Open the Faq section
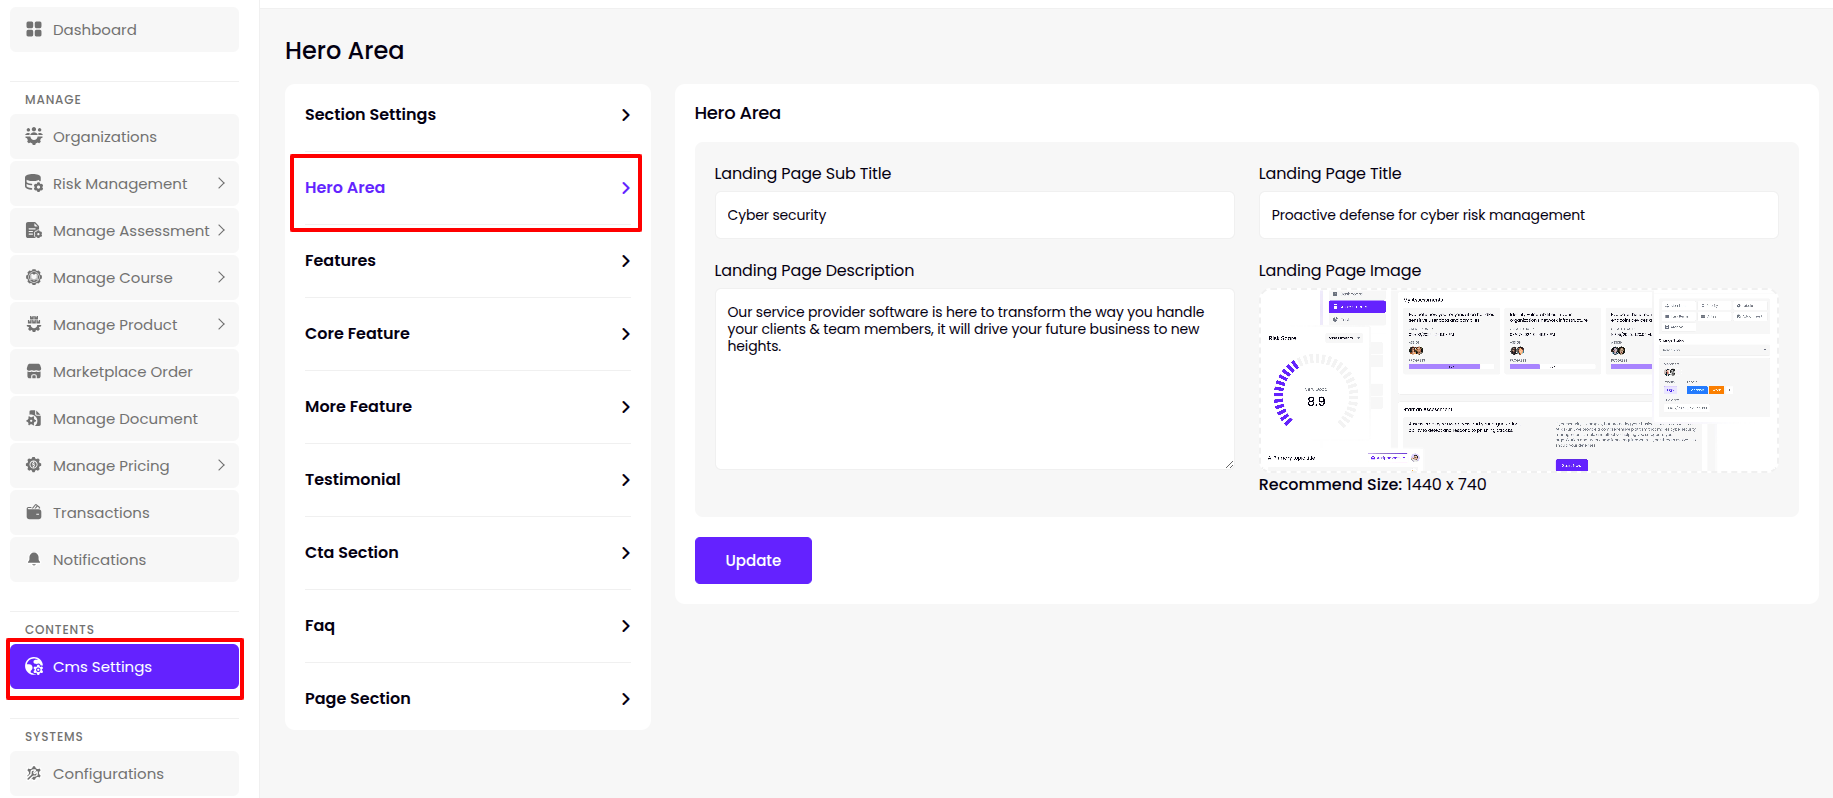Viewport: 1833px width, 798px height. pos(467,626)
